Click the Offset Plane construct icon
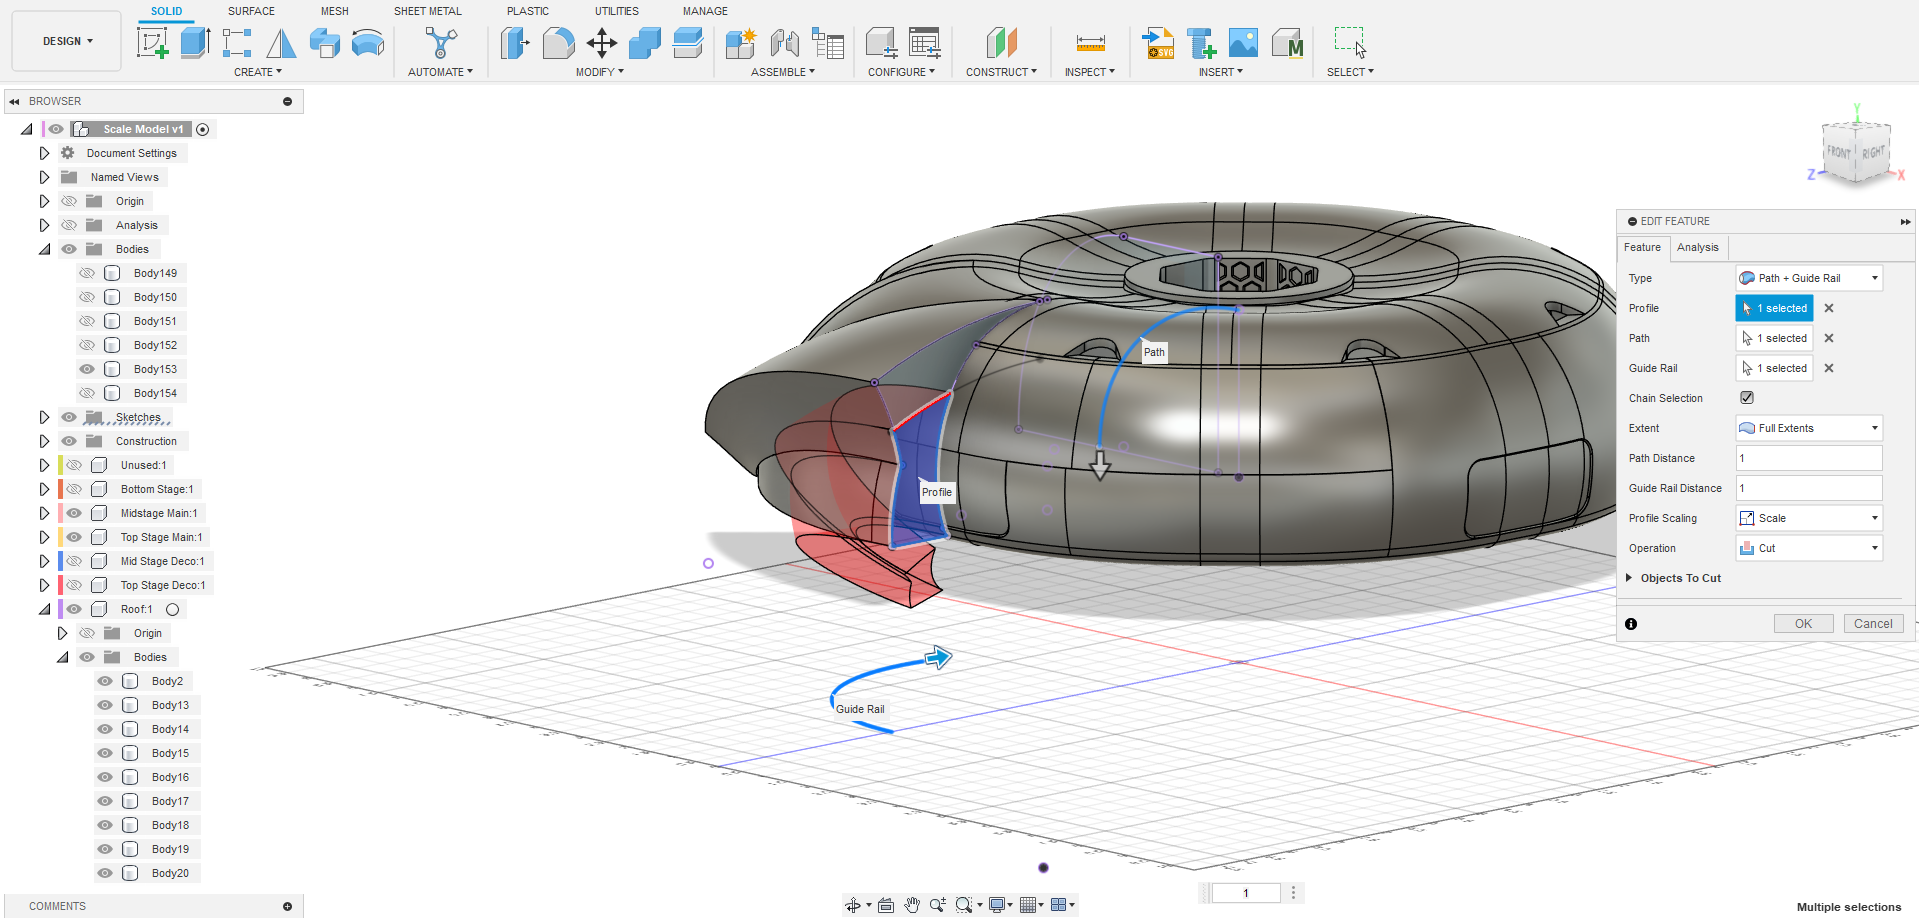Viewport: 1919px width, 918px height. coord(1001,43)
